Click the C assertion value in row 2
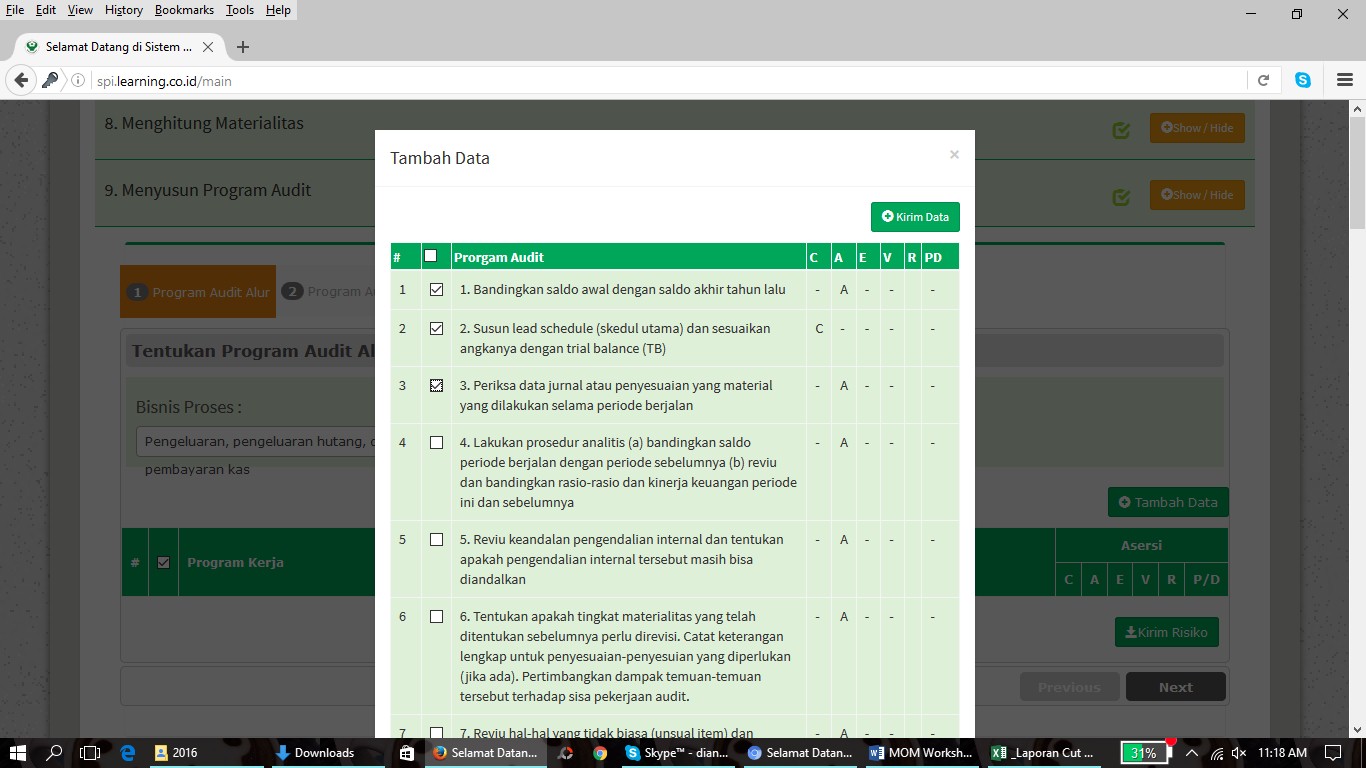 point(819,328)
